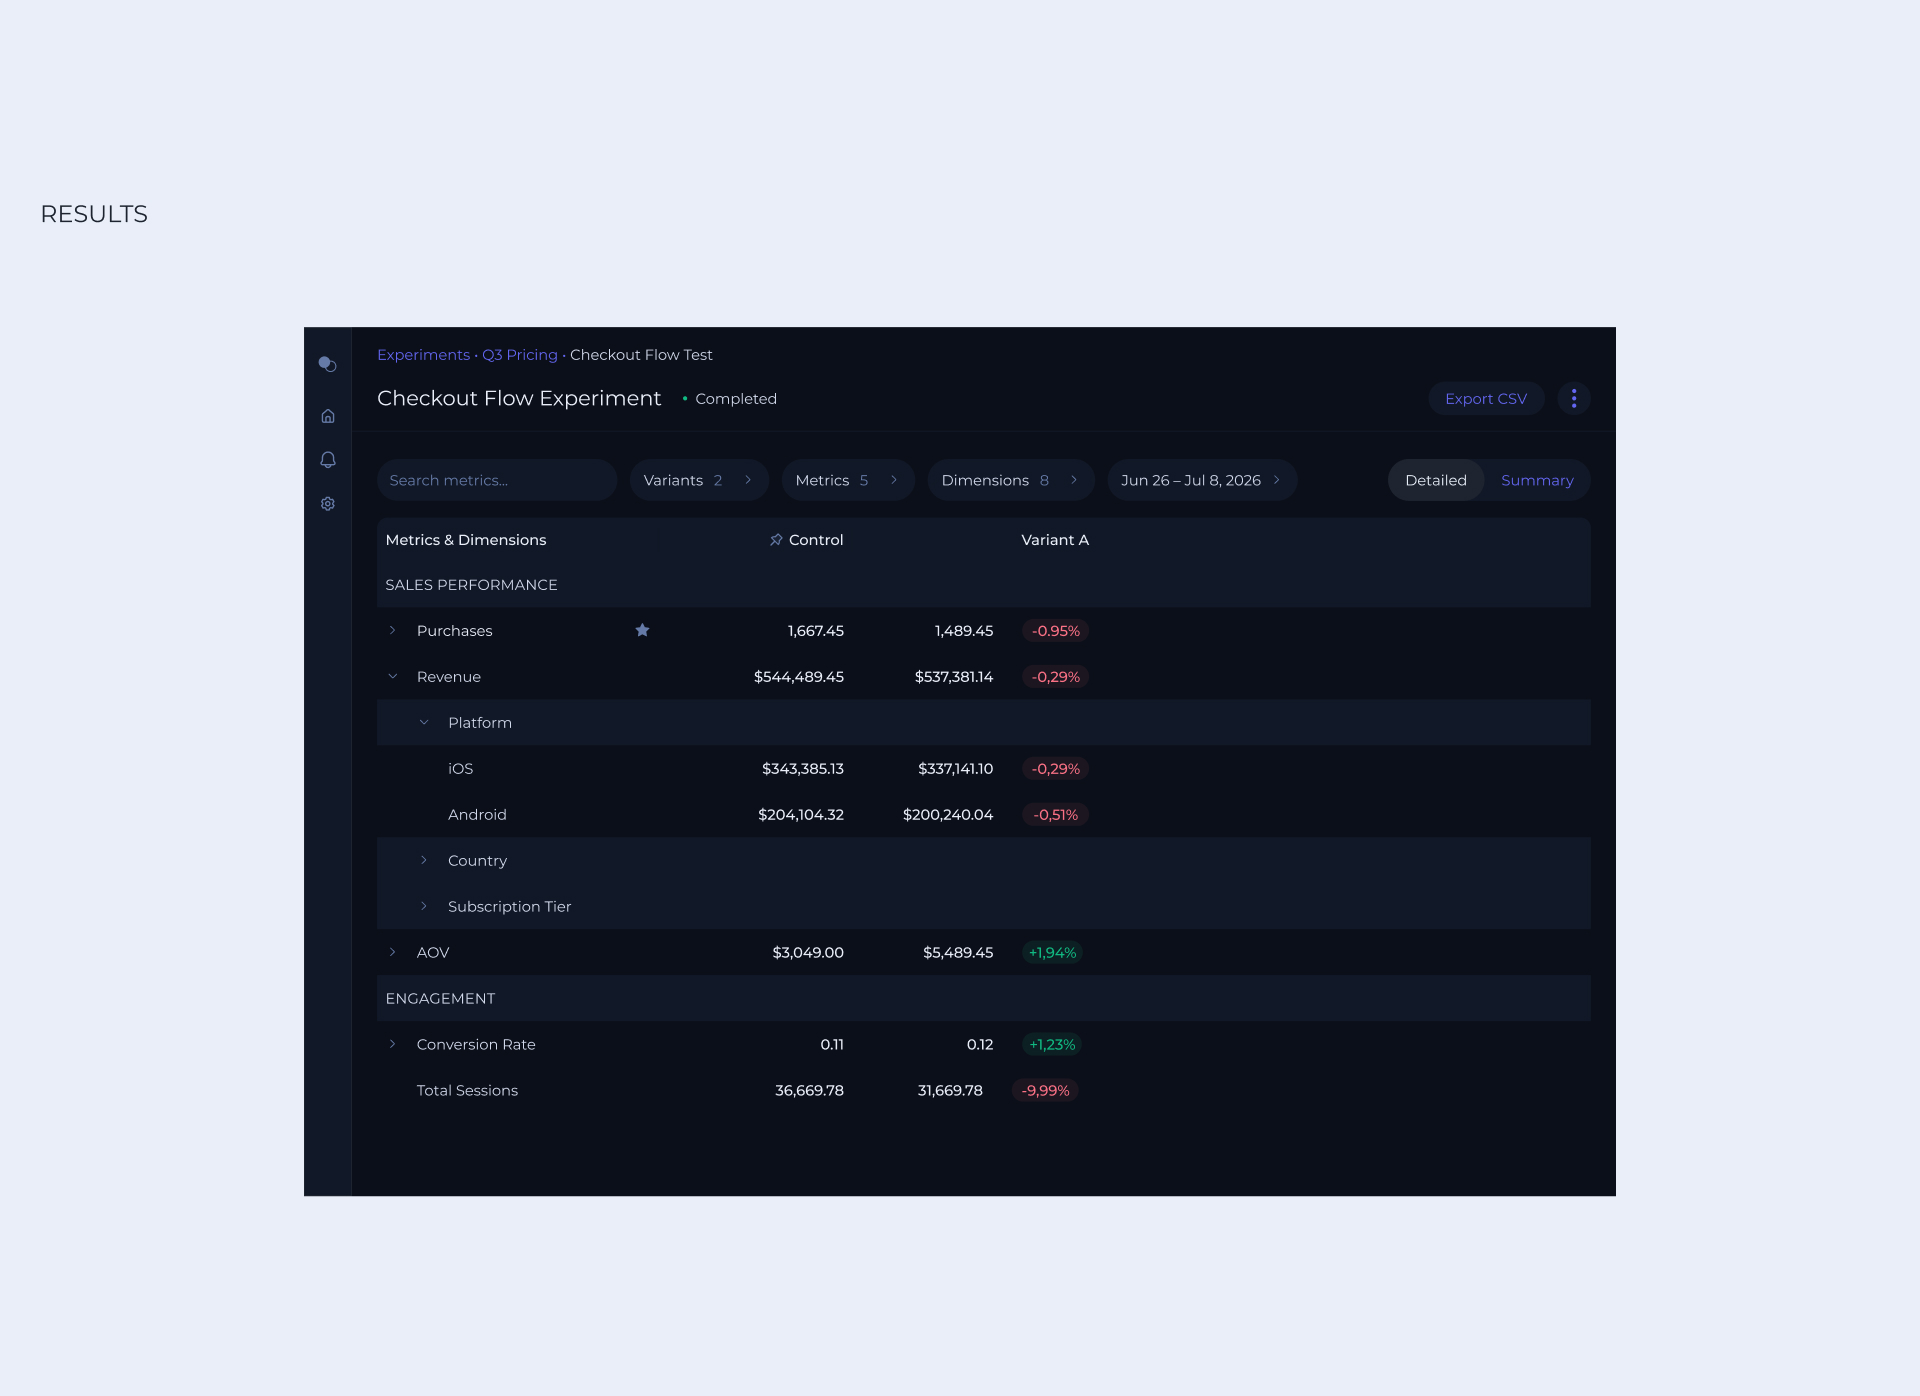Open notifications via the bell icon
This screenshot has width=1920, height=1396.
pyautogui.click(x=327, y=459)
